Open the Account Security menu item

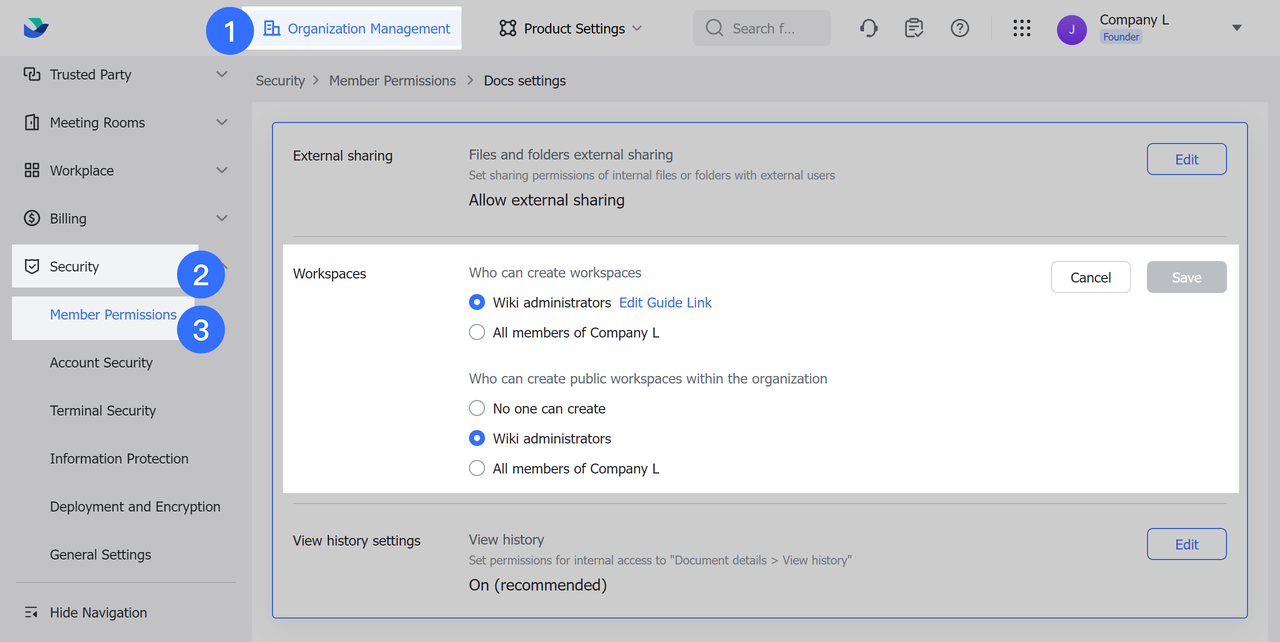click(101, 362)
